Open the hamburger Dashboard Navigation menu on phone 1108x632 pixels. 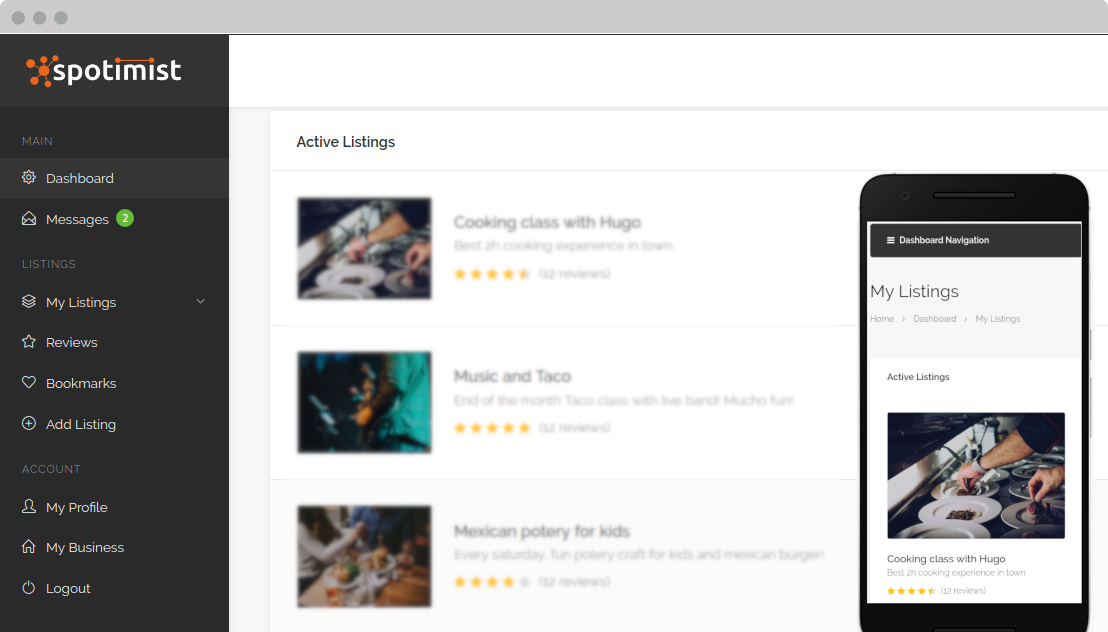point(891,240)
